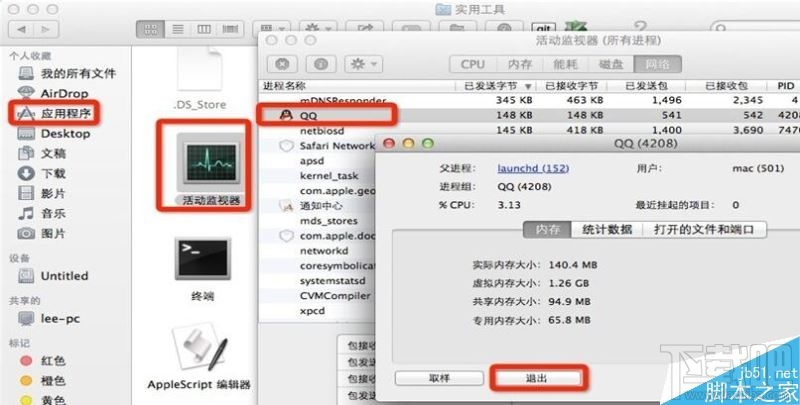Close the QQ (4208) info window
800x405 pixels.
[x=389, y=144]
